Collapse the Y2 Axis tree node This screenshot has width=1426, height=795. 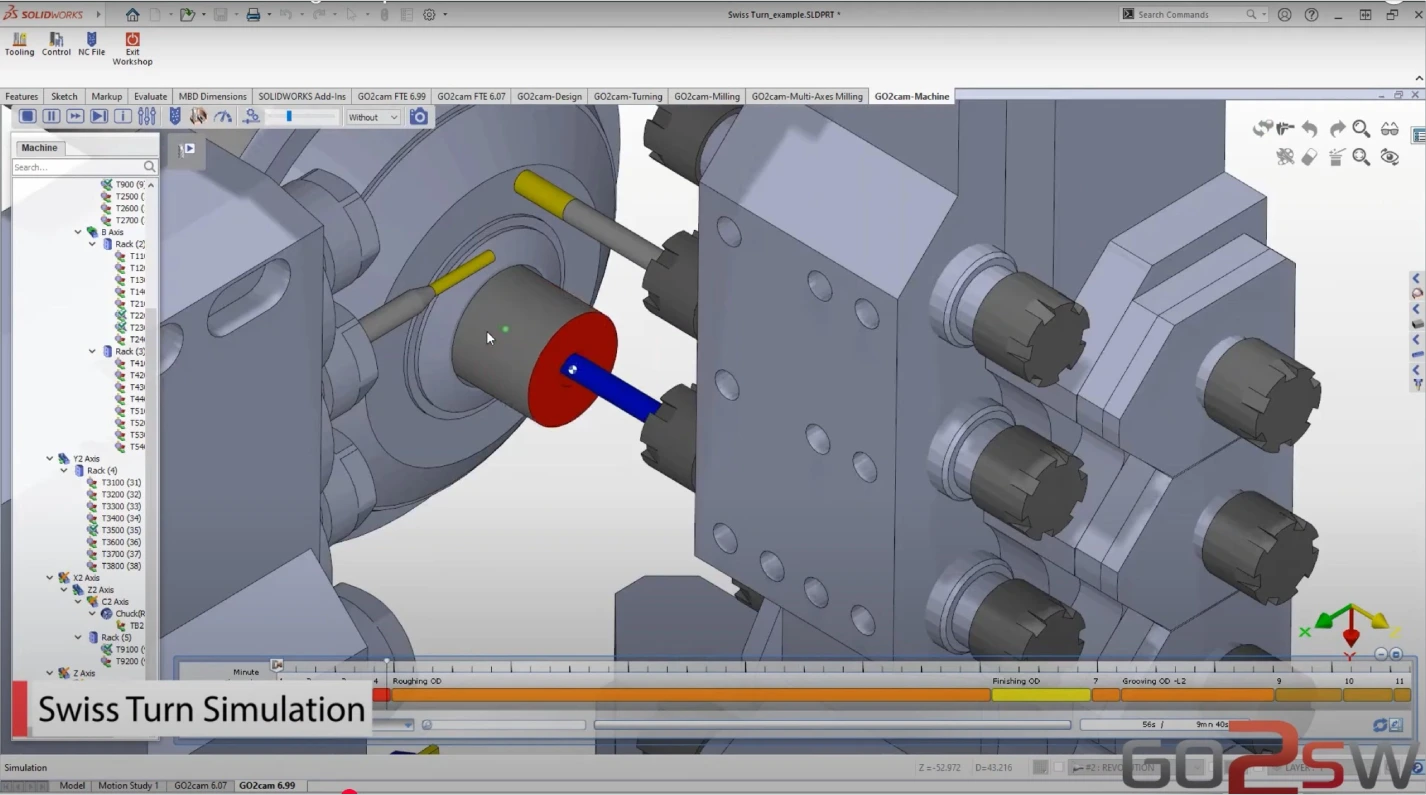point(50,459)
